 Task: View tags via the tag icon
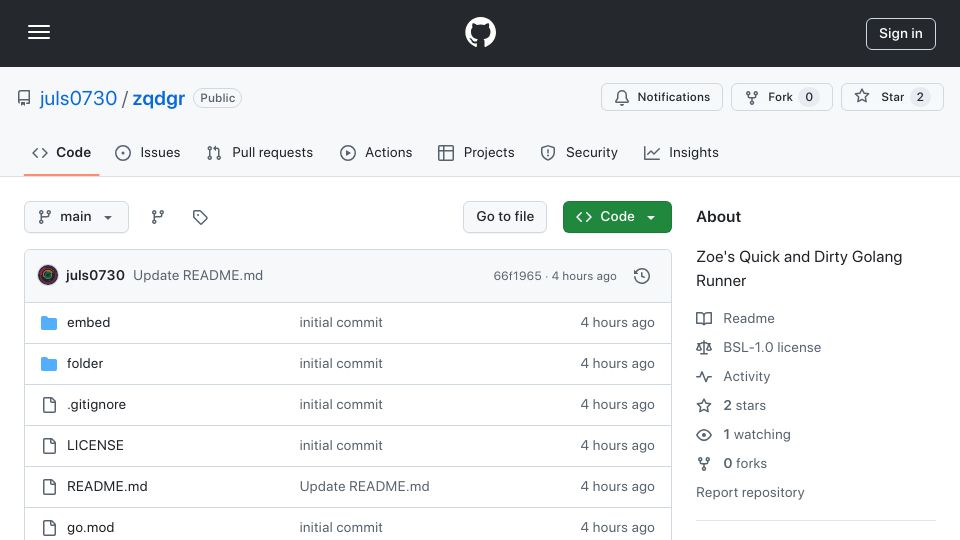coord(200,217)
